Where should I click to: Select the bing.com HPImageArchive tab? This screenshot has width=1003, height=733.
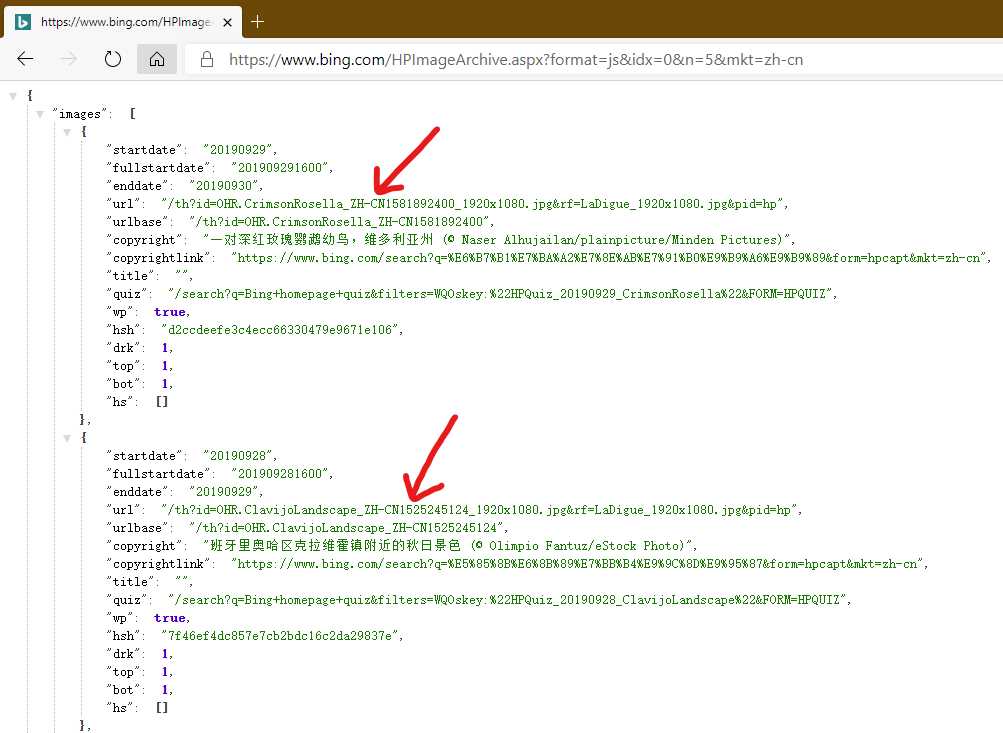[123, 22]
